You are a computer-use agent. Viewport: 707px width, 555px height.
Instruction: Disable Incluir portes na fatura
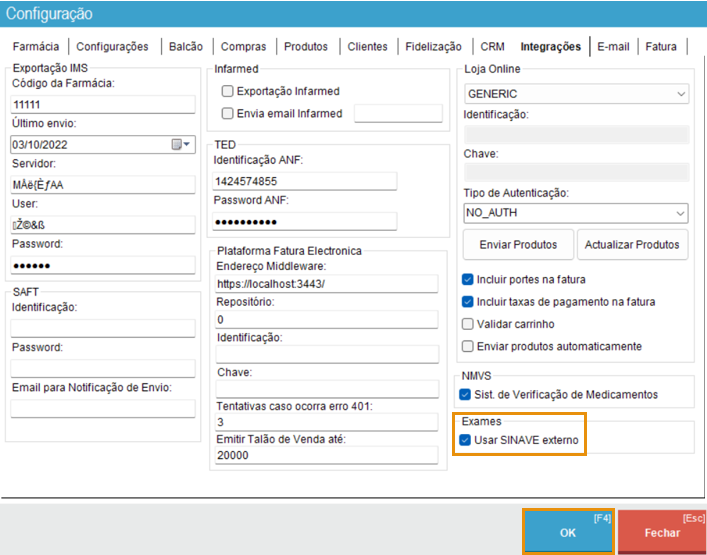point(468,279)
